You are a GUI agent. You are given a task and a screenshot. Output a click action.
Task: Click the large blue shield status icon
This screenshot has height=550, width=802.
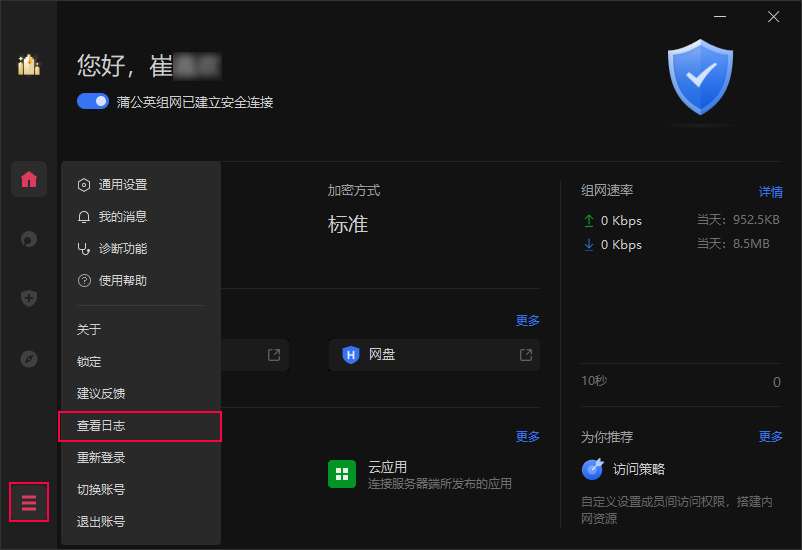(700, 77)
